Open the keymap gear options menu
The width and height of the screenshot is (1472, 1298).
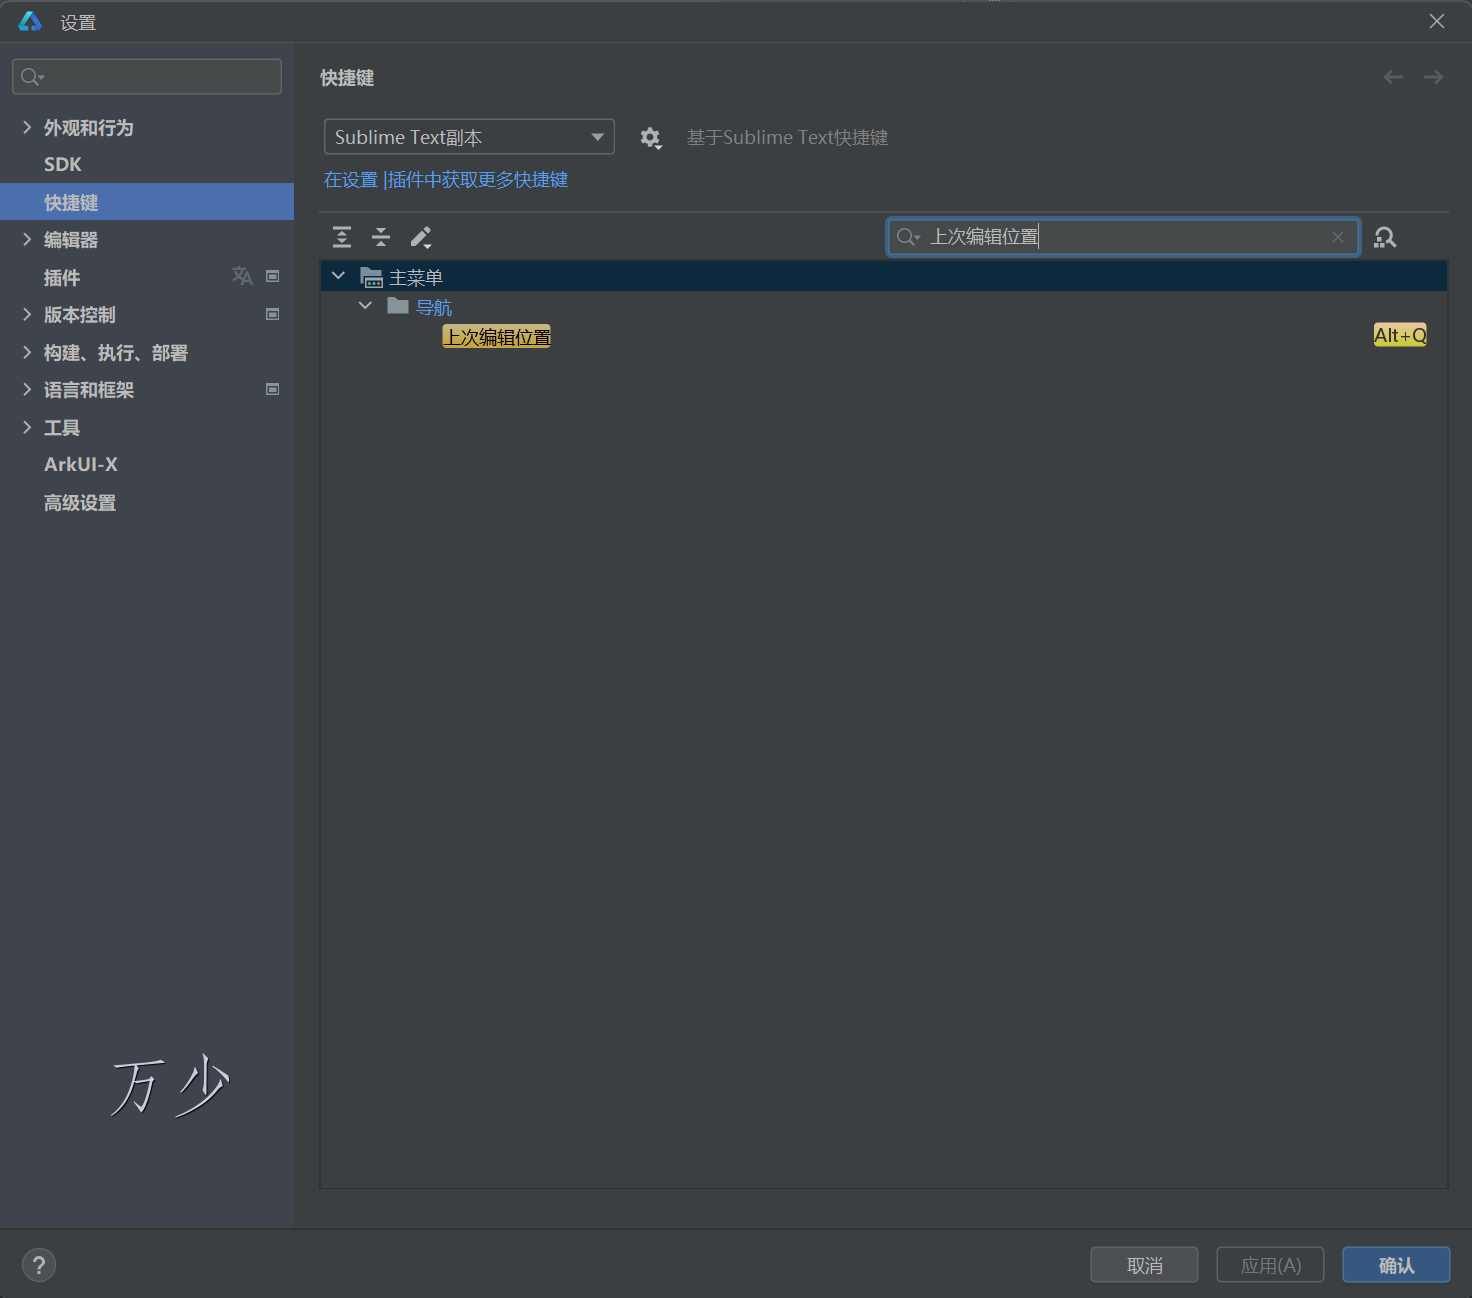pyautogui.click(x=651, y=138)
